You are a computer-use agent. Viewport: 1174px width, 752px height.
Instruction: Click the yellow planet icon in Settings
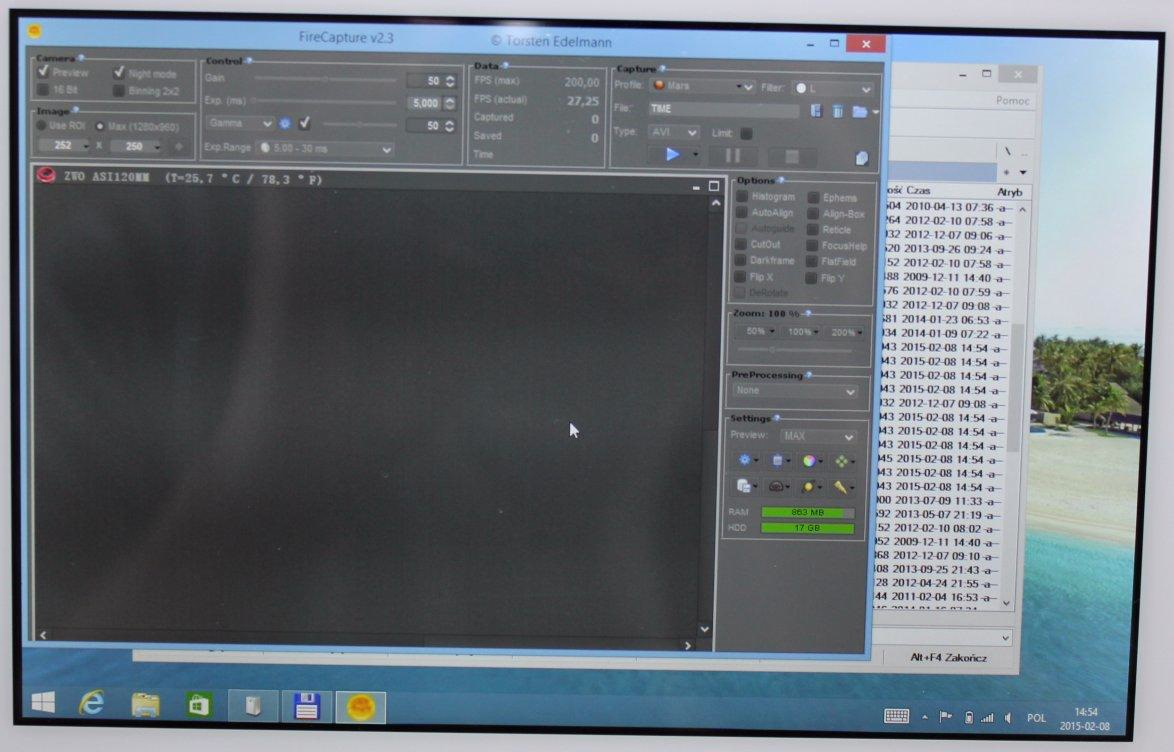pos(808,487)
